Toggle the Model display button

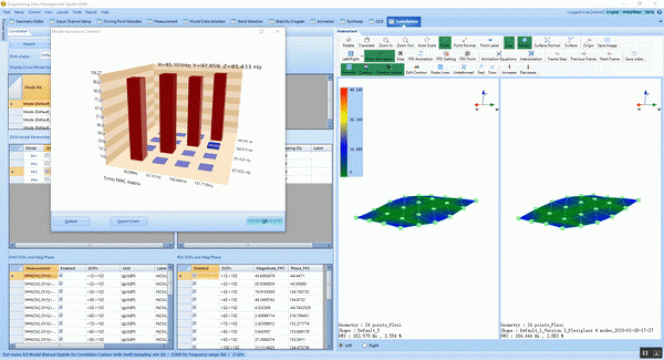pos(524,42)
